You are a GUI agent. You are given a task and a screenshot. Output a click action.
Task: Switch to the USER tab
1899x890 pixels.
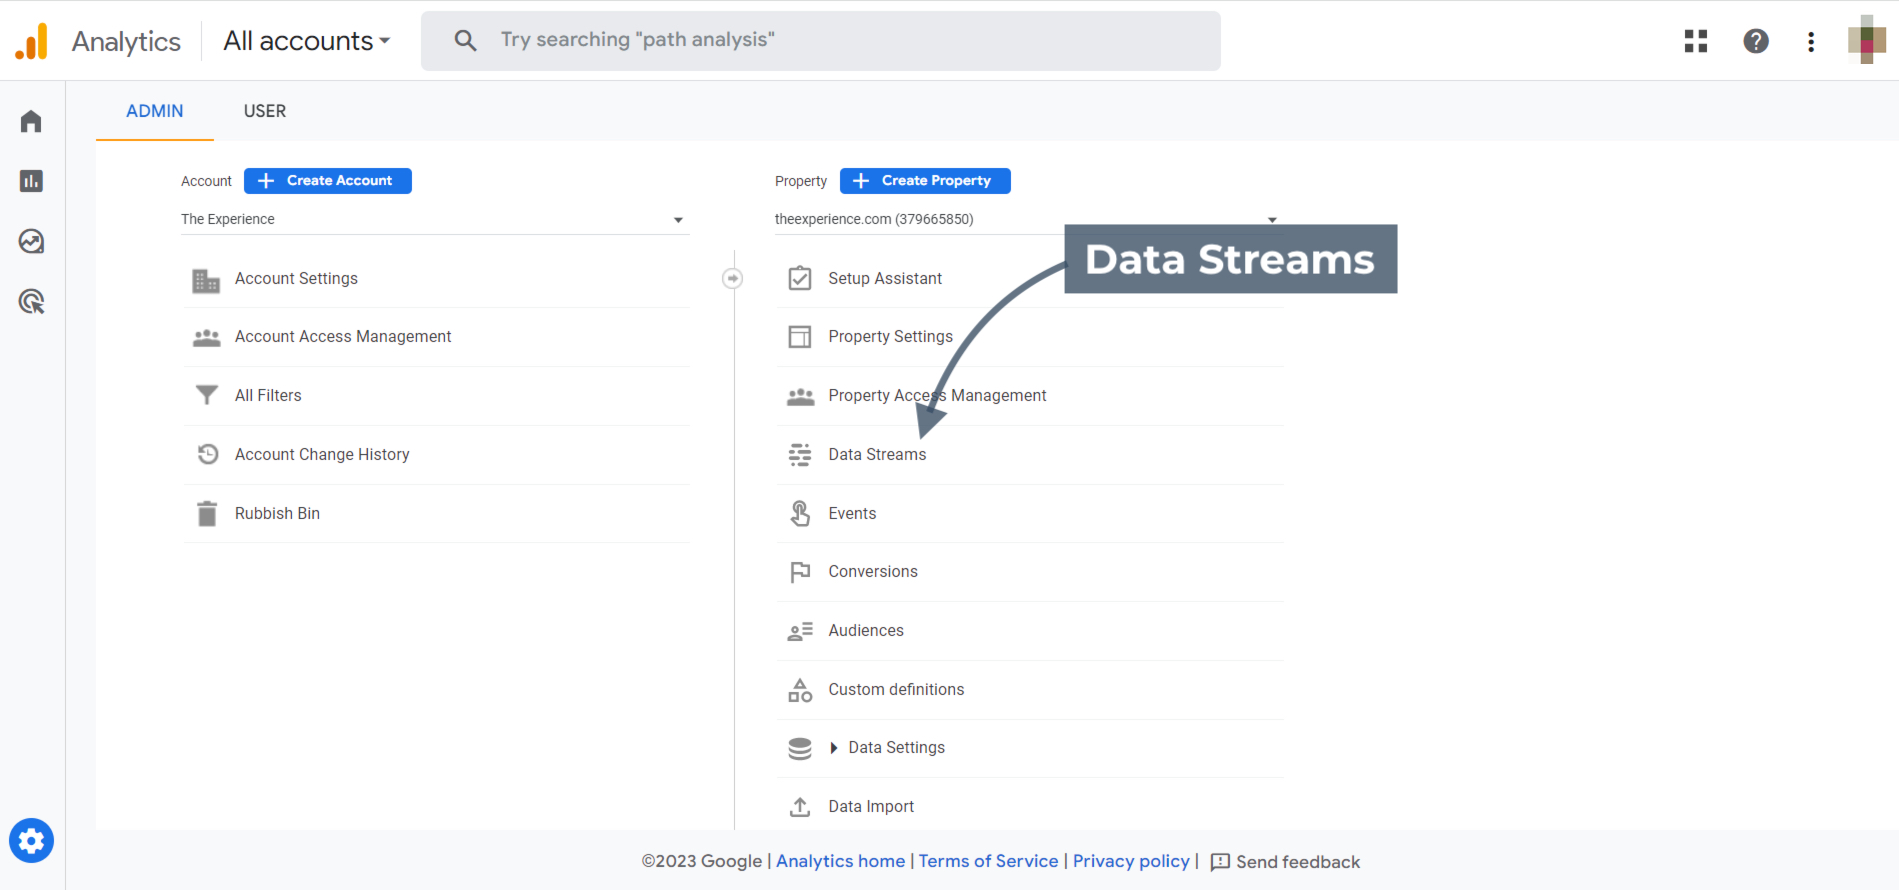[x=265, y=111]
